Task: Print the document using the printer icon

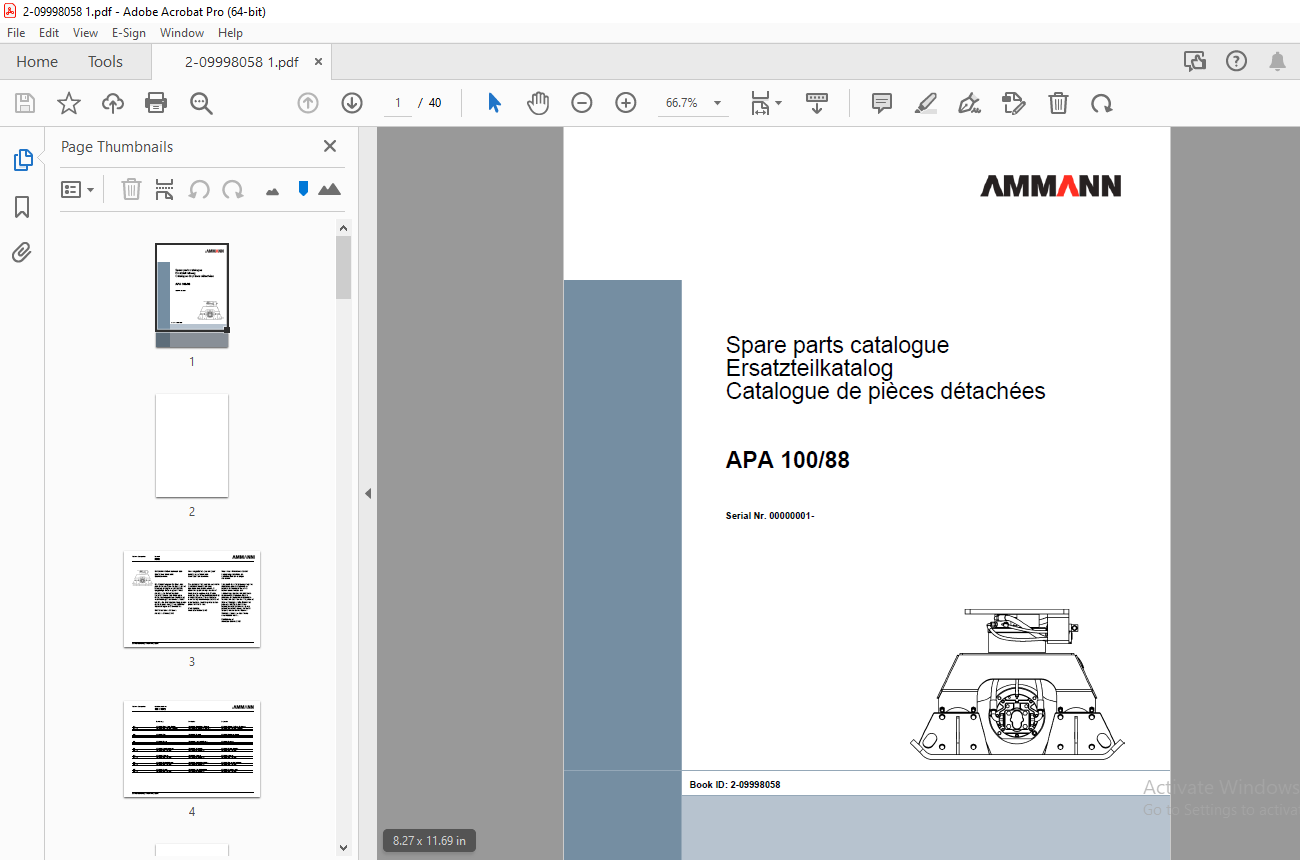Action: (156, 103)
